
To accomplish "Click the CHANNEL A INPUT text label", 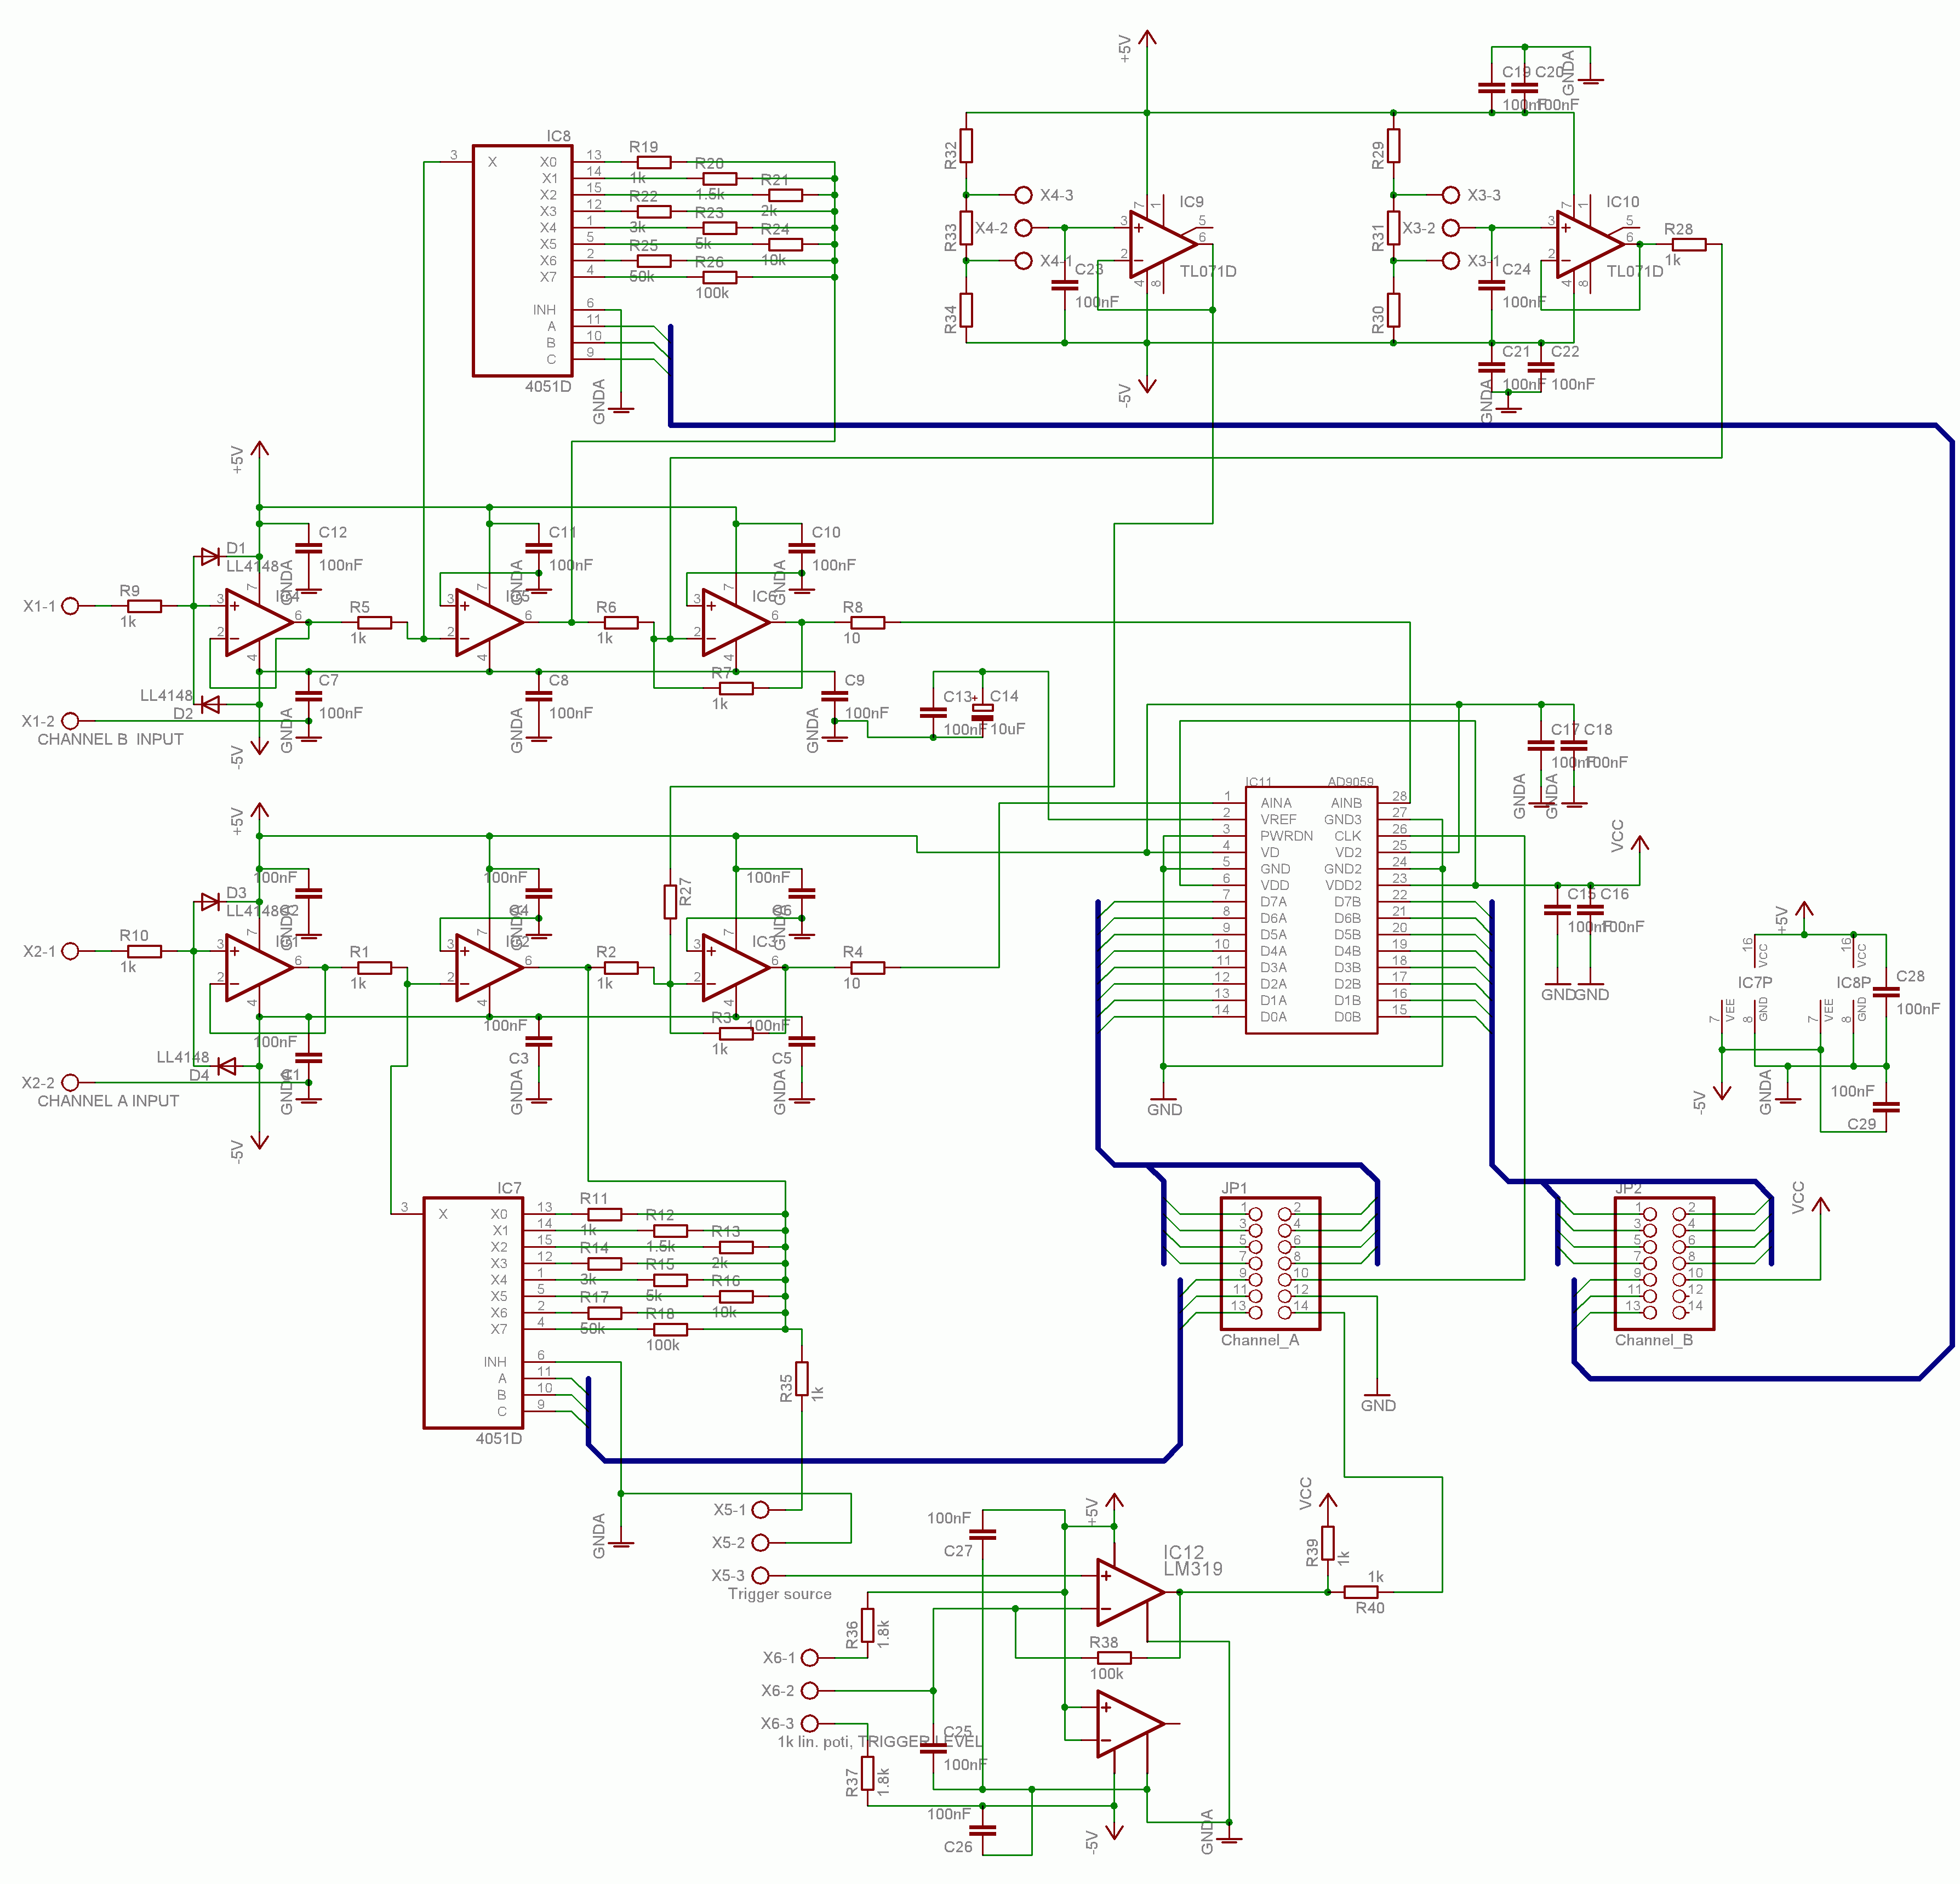I will 108,1100.
